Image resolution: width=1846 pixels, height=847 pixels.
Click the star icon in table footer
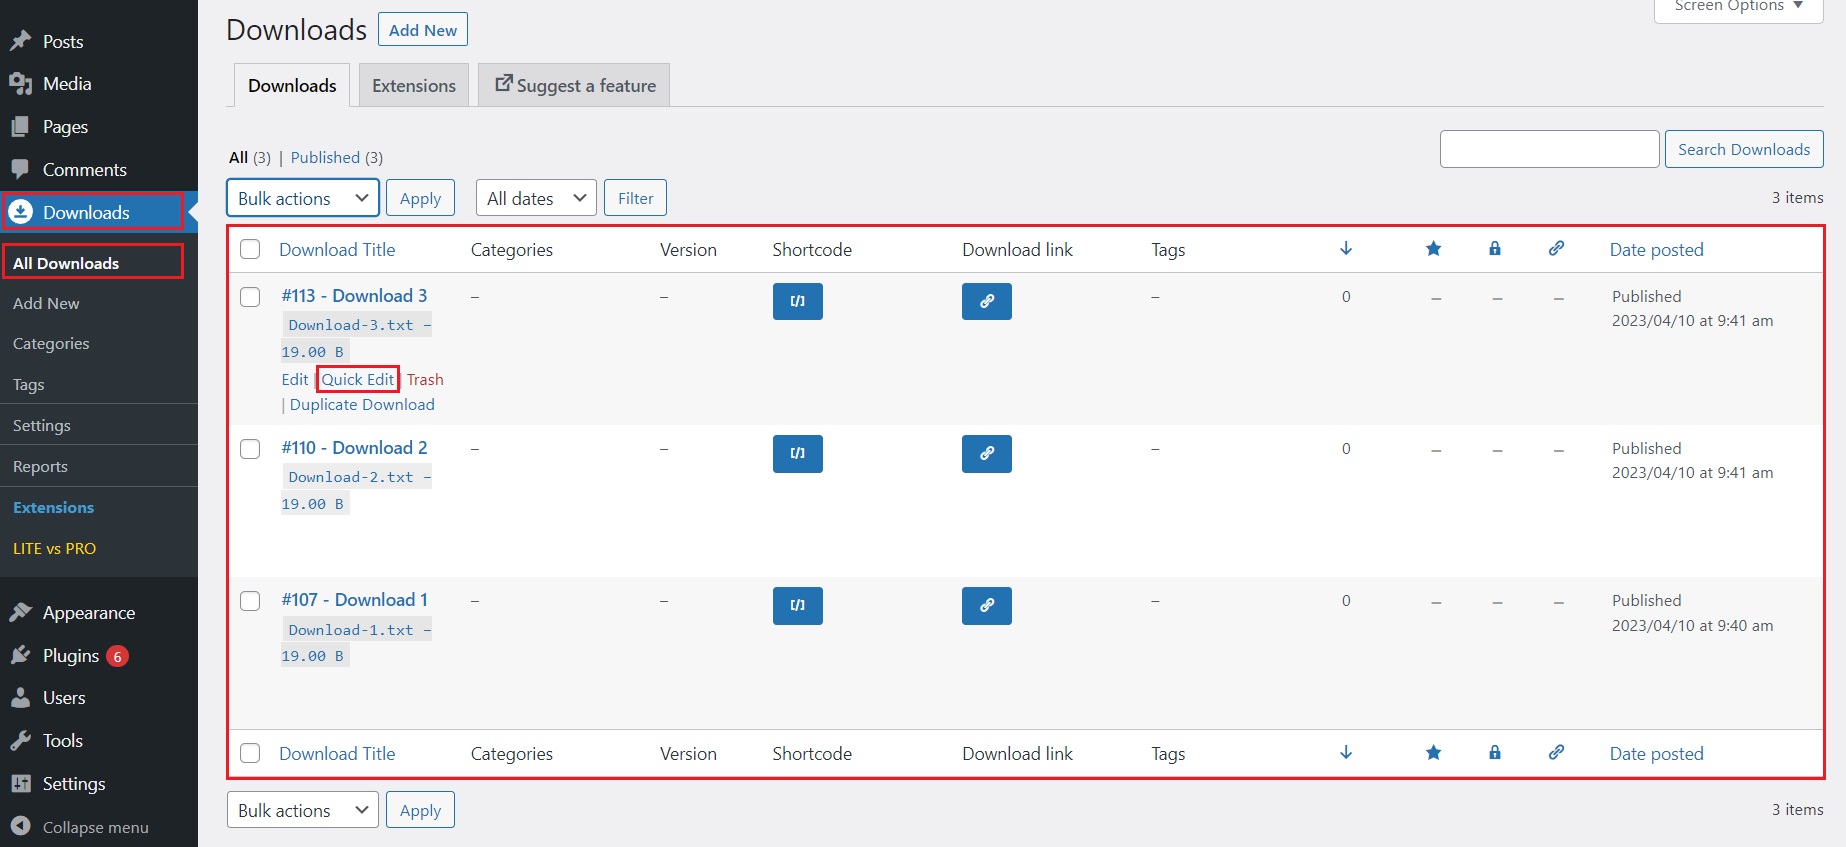coord(1433,752)
